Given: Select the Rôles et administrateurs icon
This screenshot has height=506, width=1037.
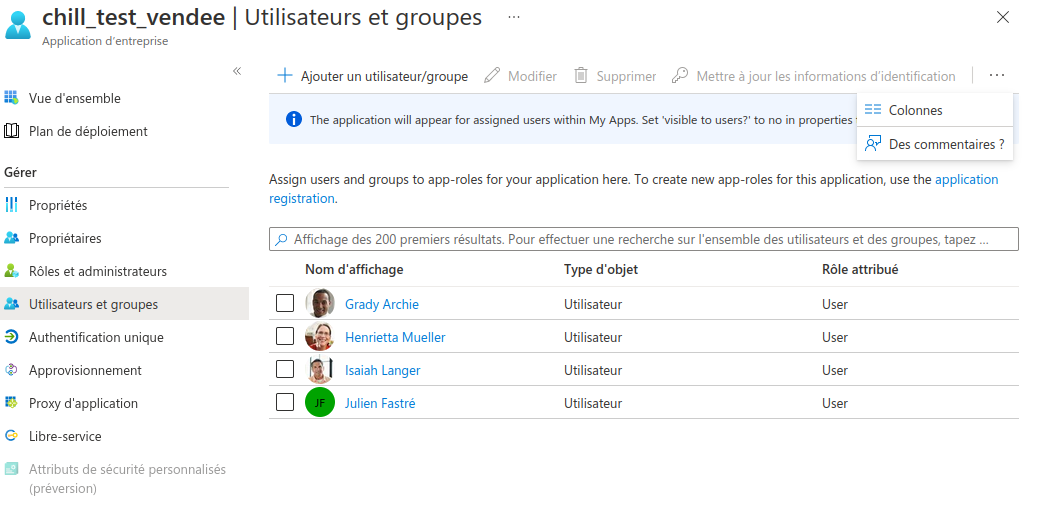Looking at the screenshot, I should pyautogui.click(x=12, y=271).
